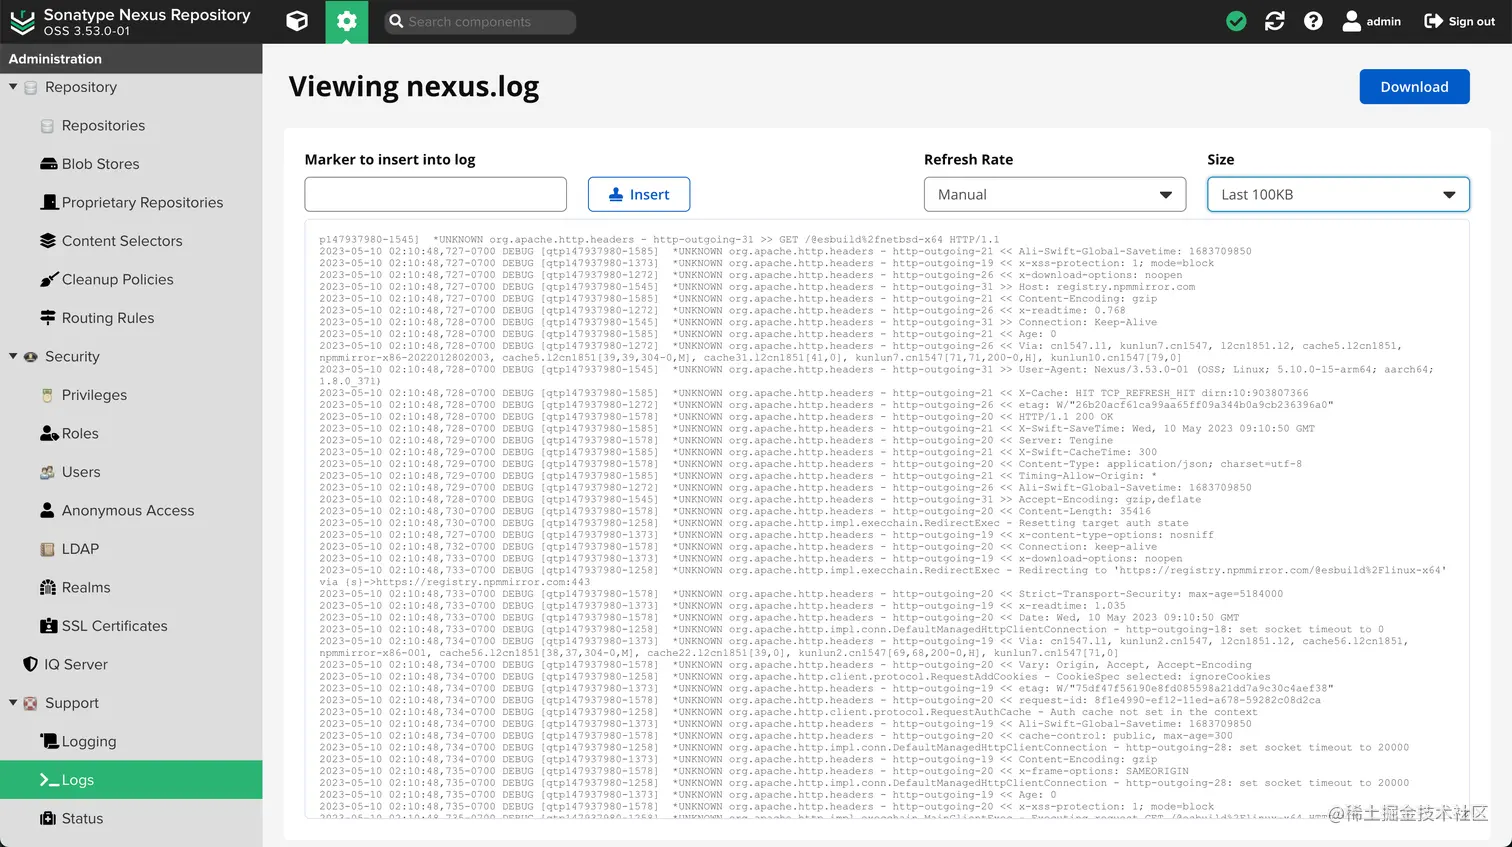Click the Anonymous Access person icon
The height and width of the screenshot is (847, 1512).
coord(47,510)
